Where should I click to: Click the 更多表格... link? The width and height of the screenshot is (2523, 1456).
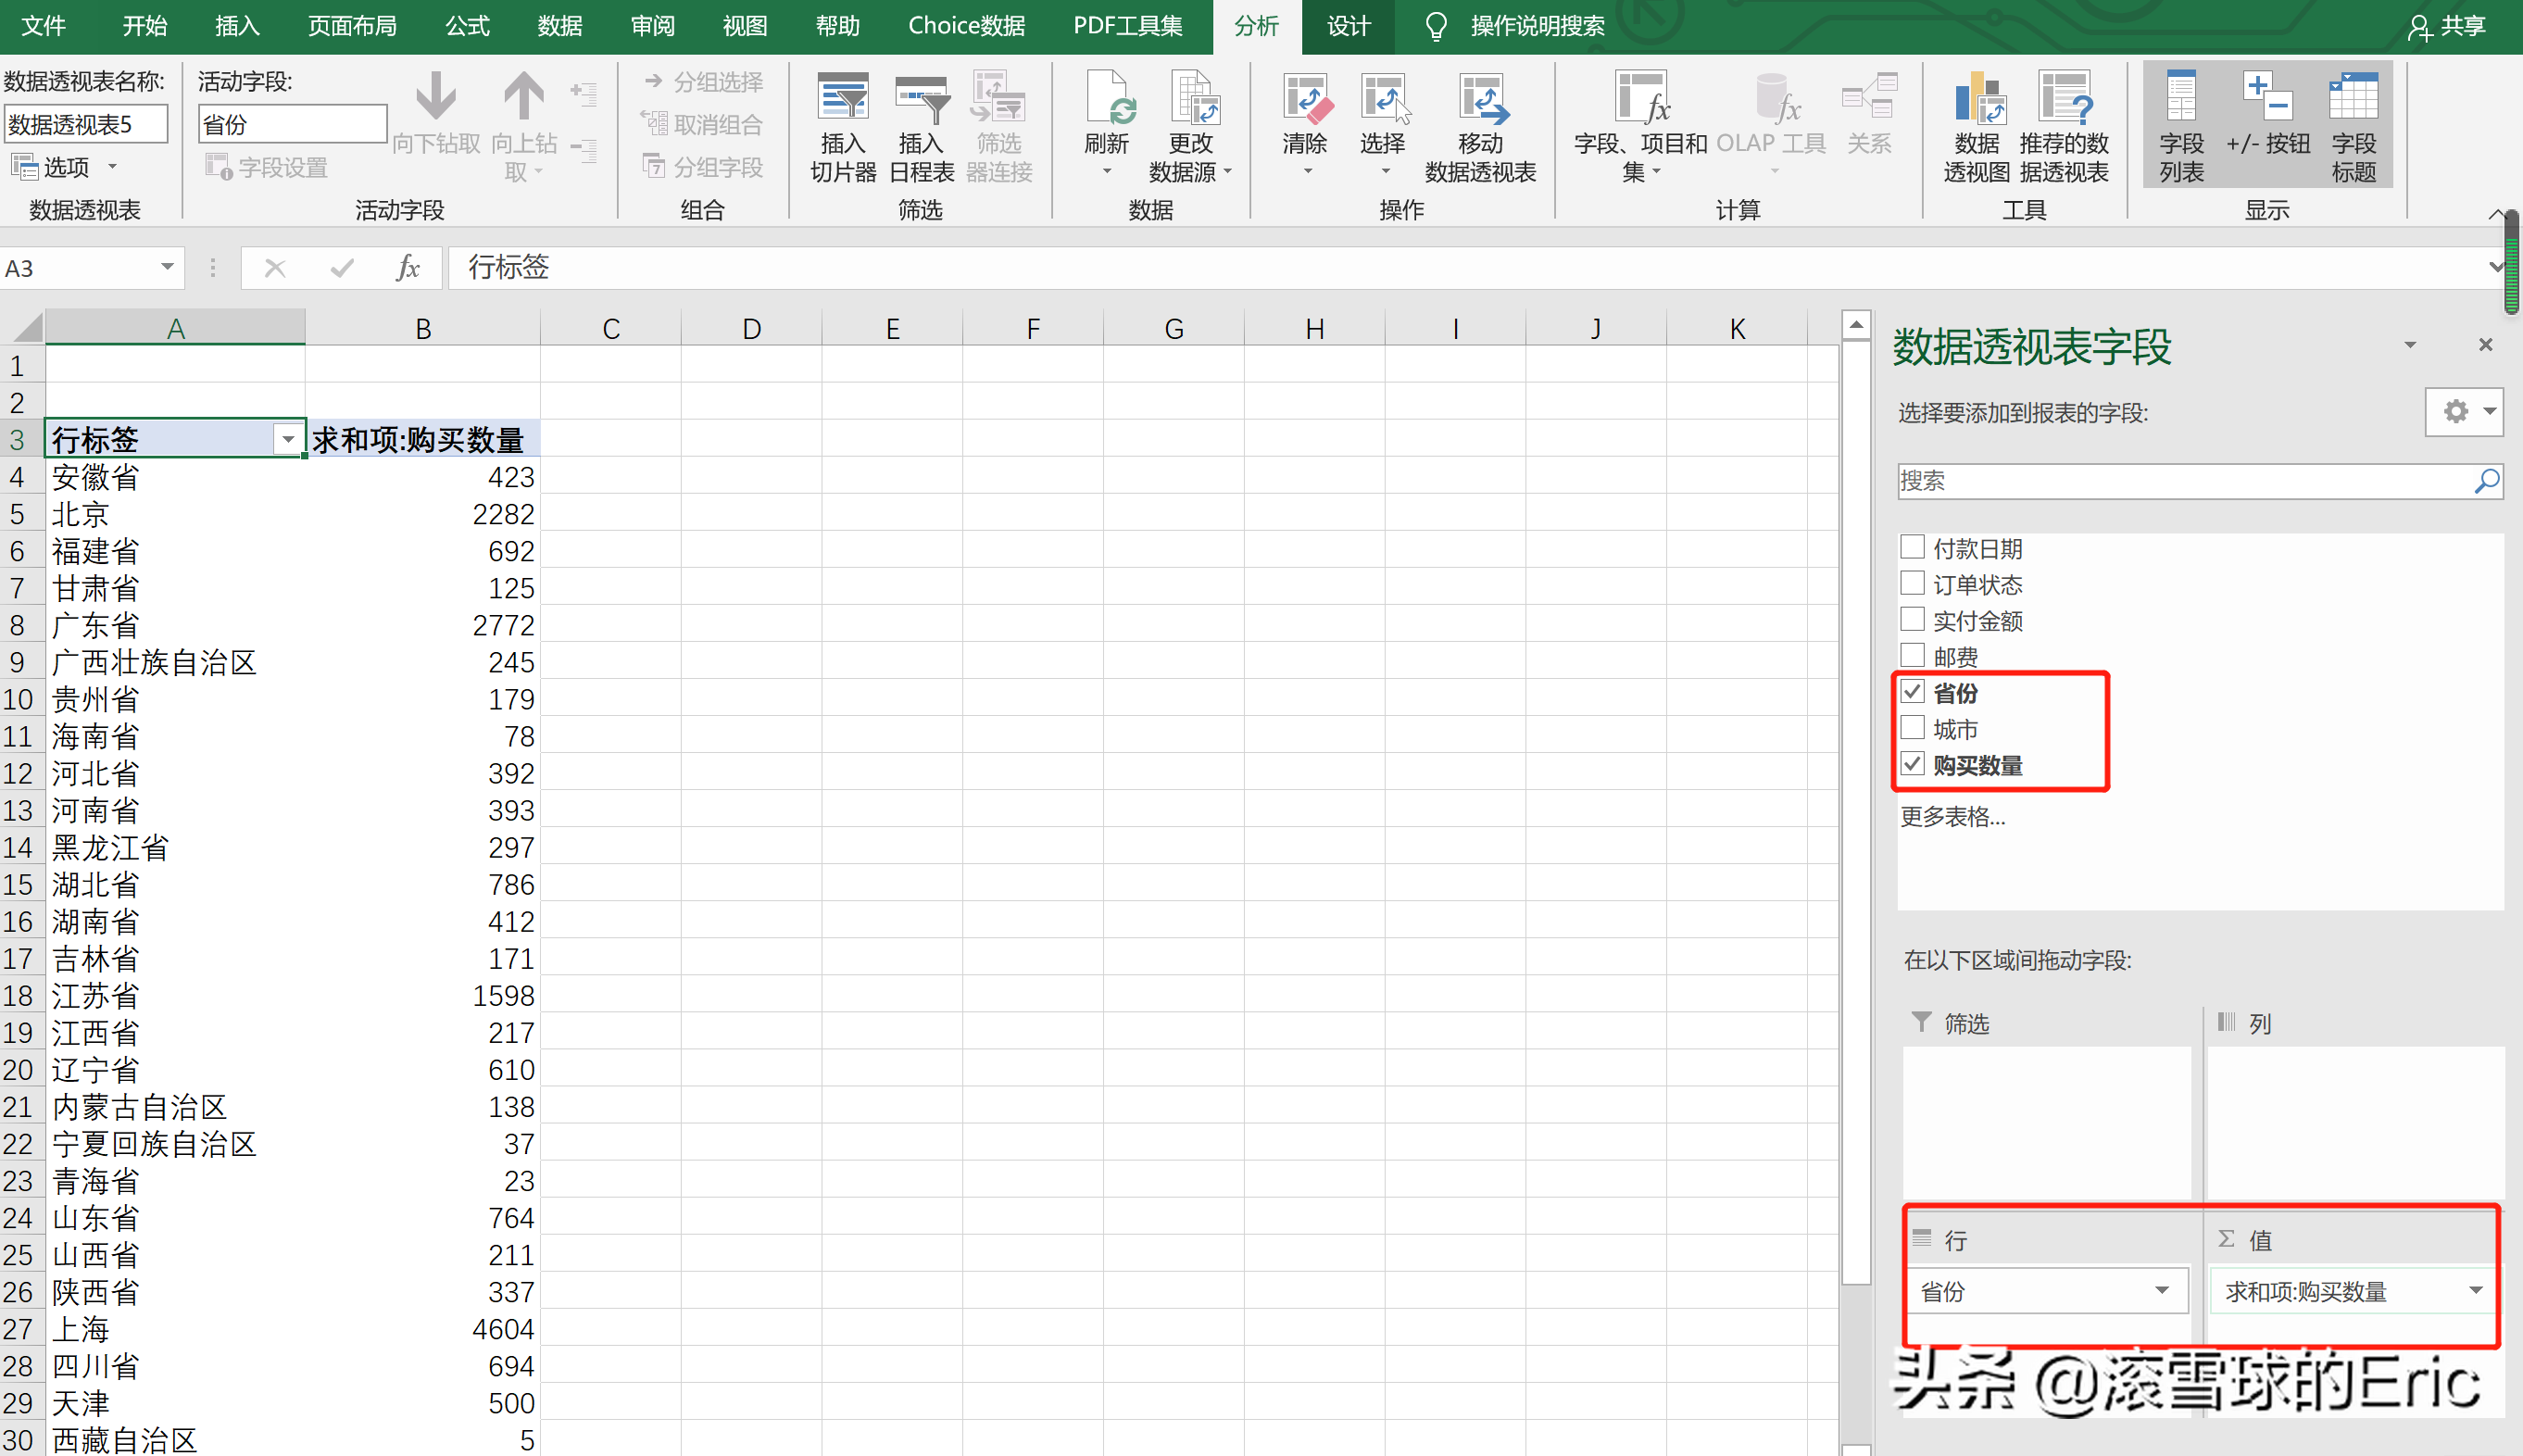click(1952, 817)
